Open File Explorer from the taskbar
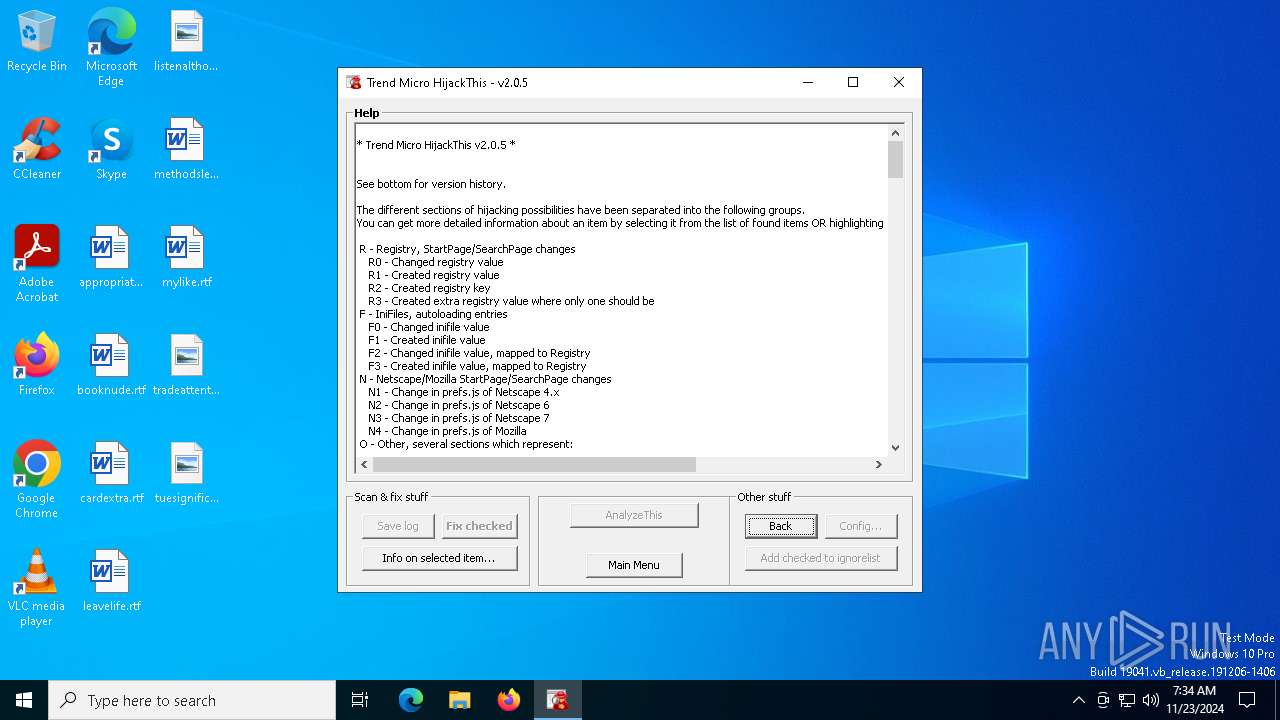1280x720 pixels. click(460, 700)
